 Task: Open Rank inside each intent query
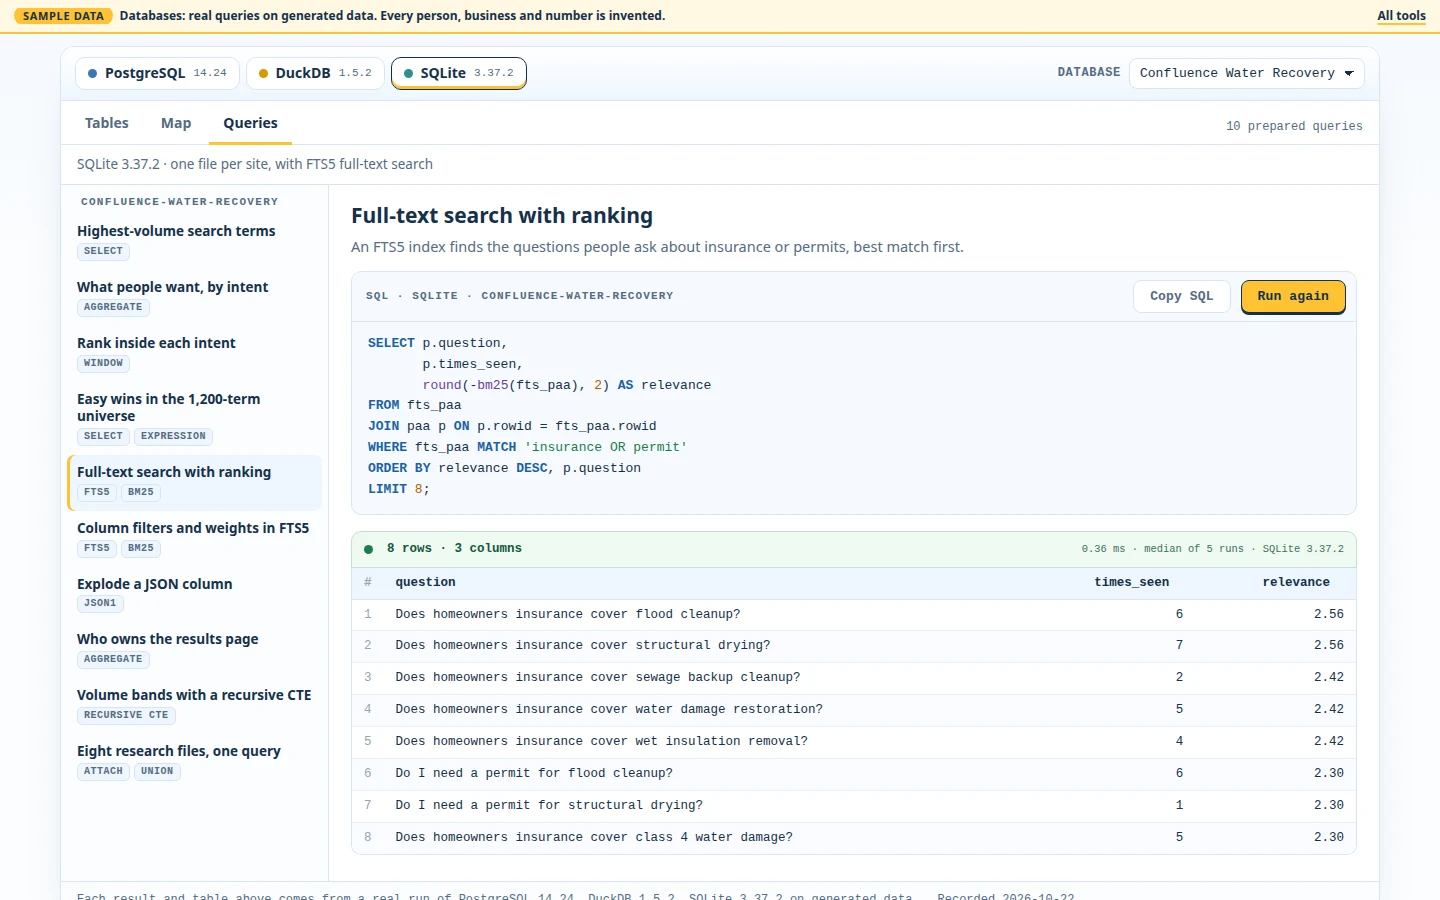click(195, 352)
